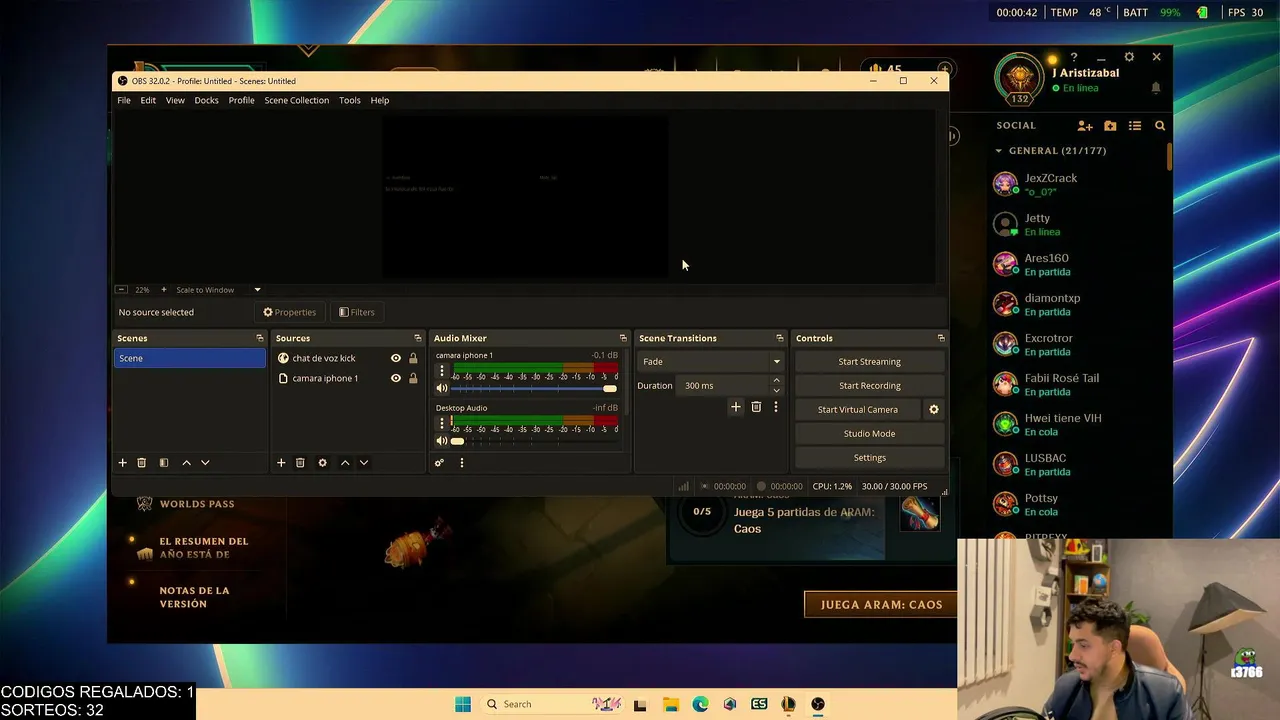Open Audio Mixer bottom three-dot menu
This screenshot has width=1280, height=720.
462,463
